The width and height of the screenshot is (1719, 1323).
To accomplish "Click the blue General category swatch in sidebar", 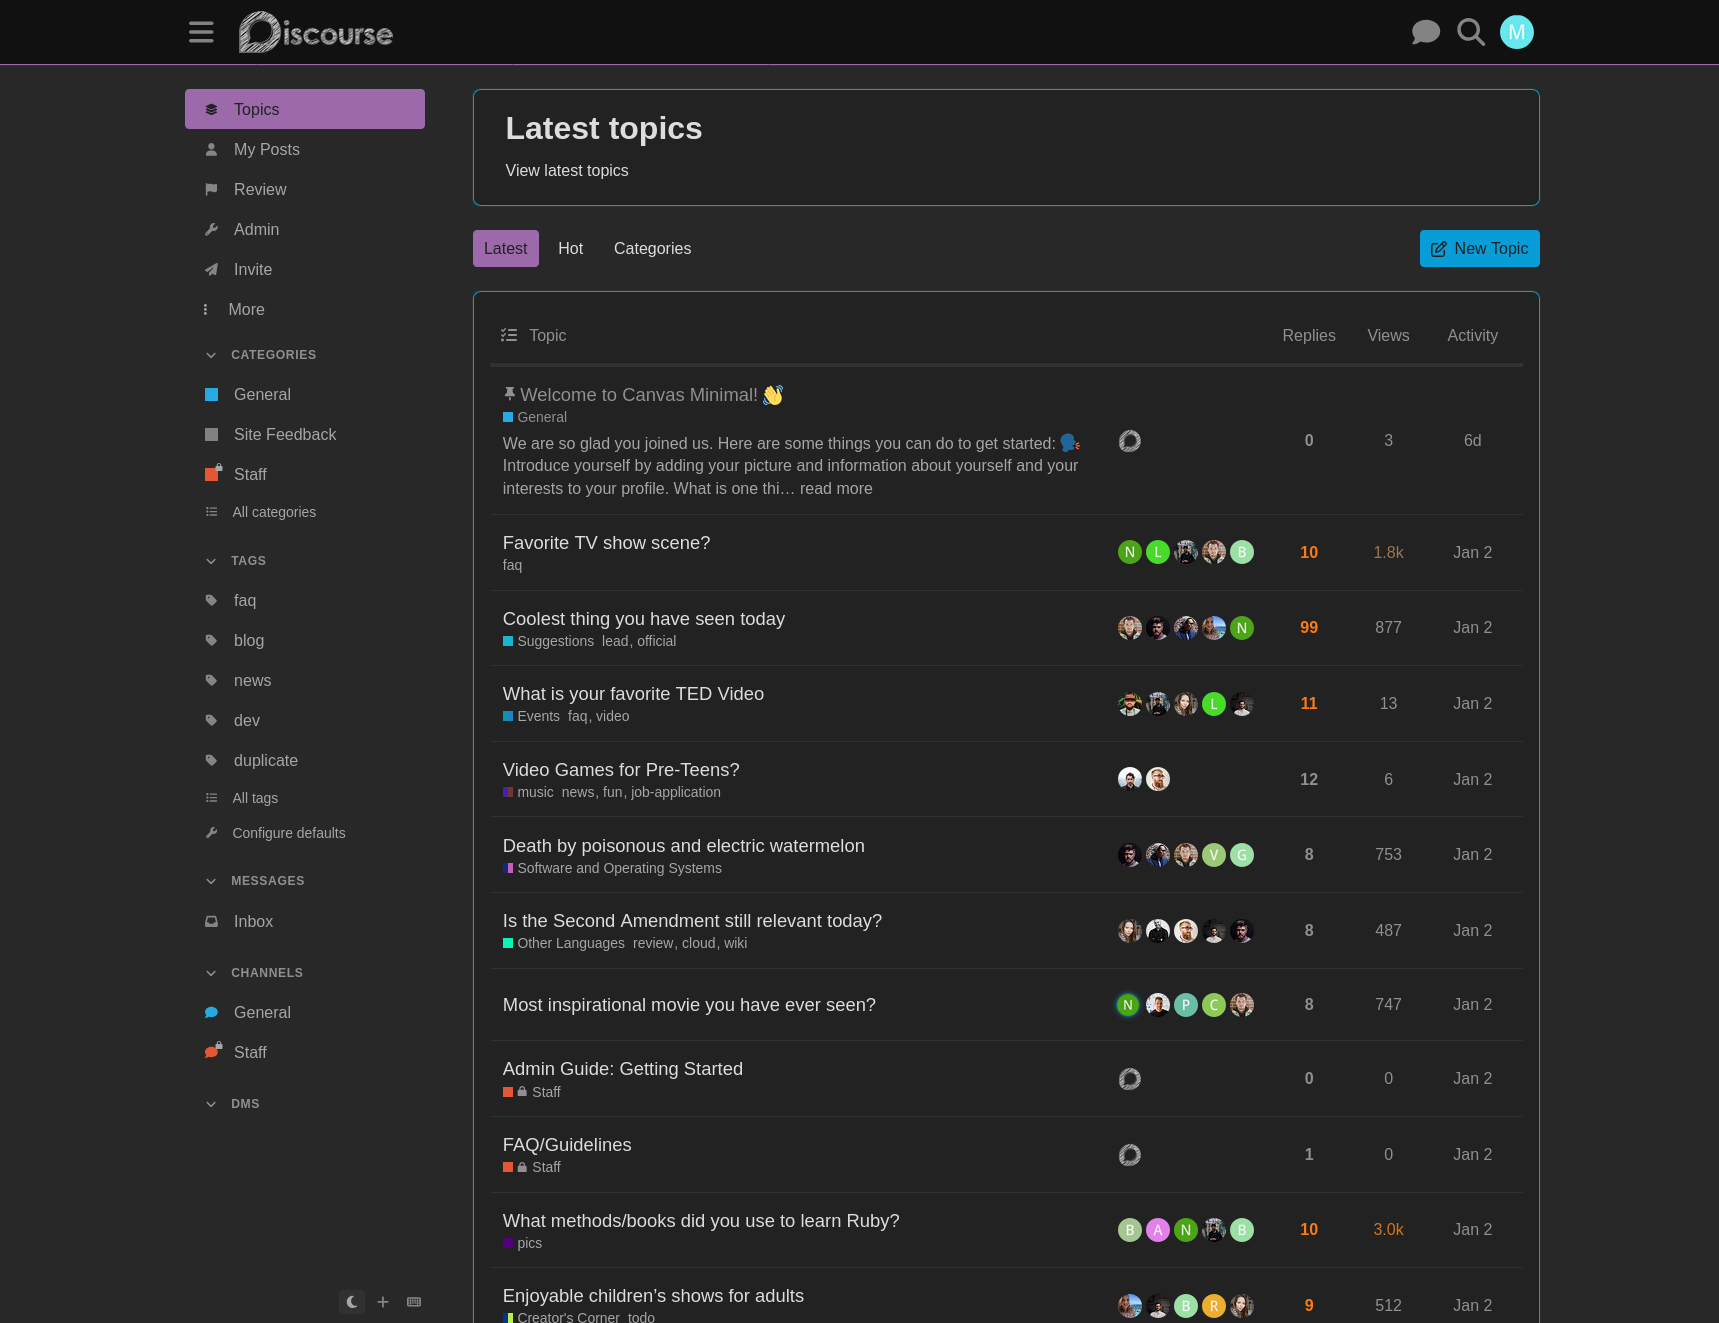I will click(x=212, y=395).
